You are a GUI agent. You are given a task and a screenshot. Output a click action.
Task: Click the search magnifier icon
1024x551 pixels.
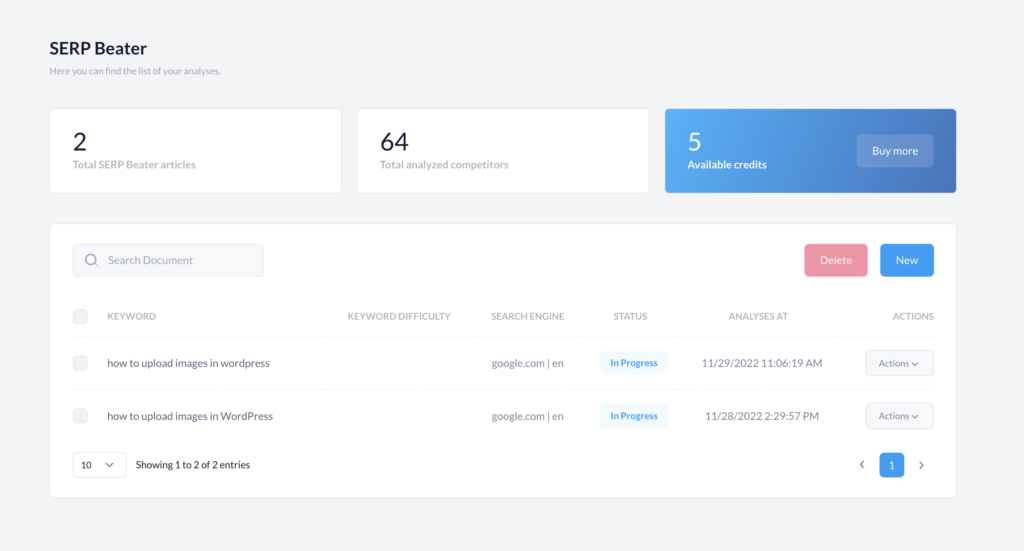(91, 260)
